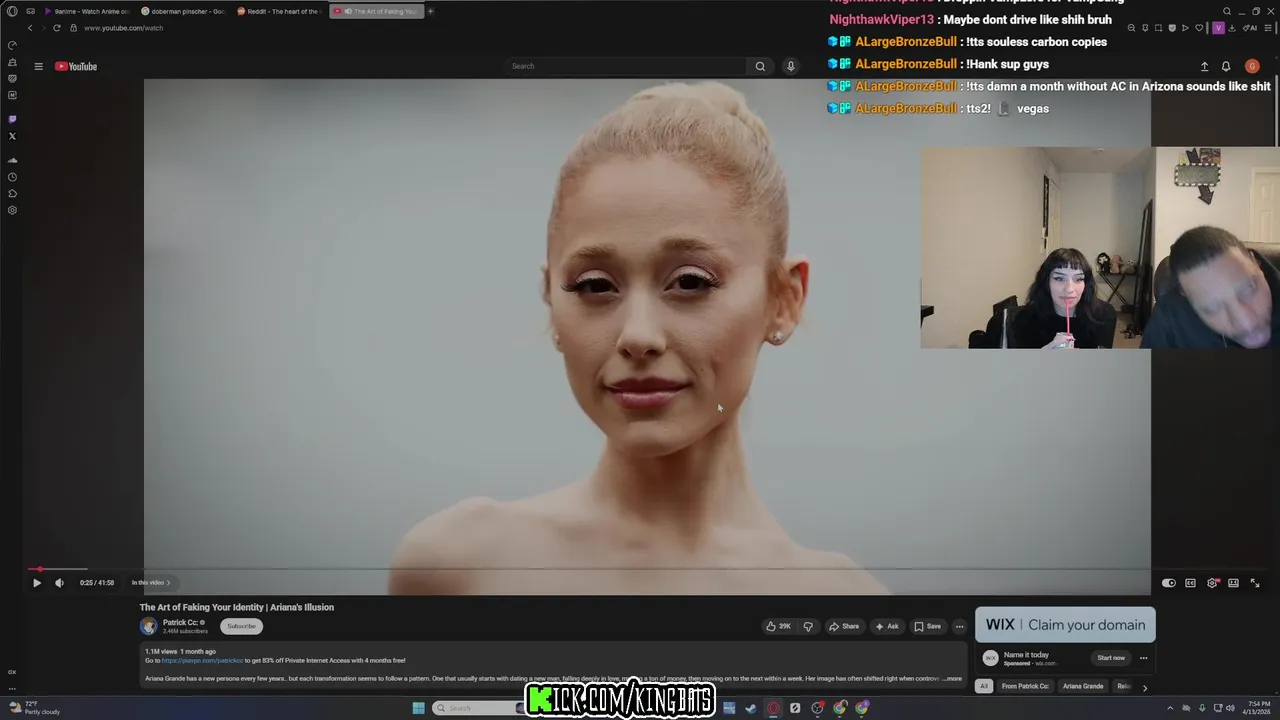Open the video player settings gear

pyautogui.click(x=1212, y=583)
